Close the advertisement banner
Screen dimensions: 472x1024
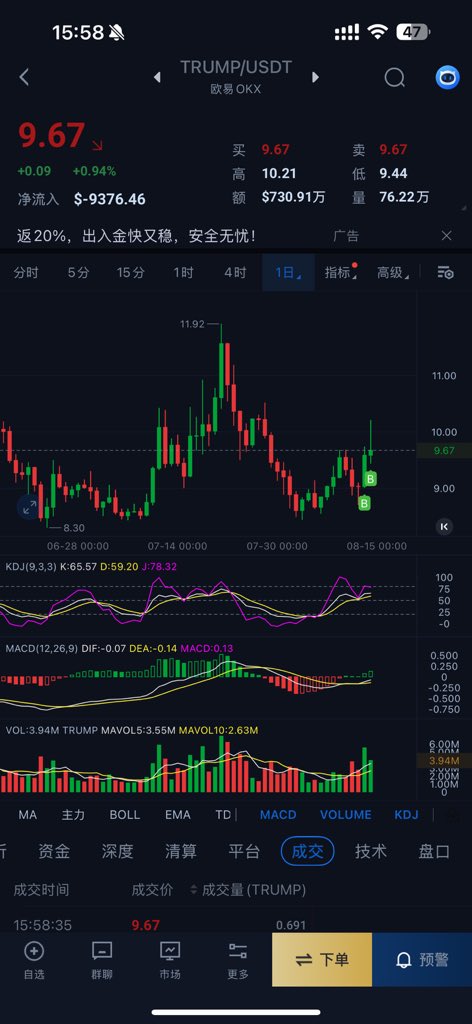(447, 236)
